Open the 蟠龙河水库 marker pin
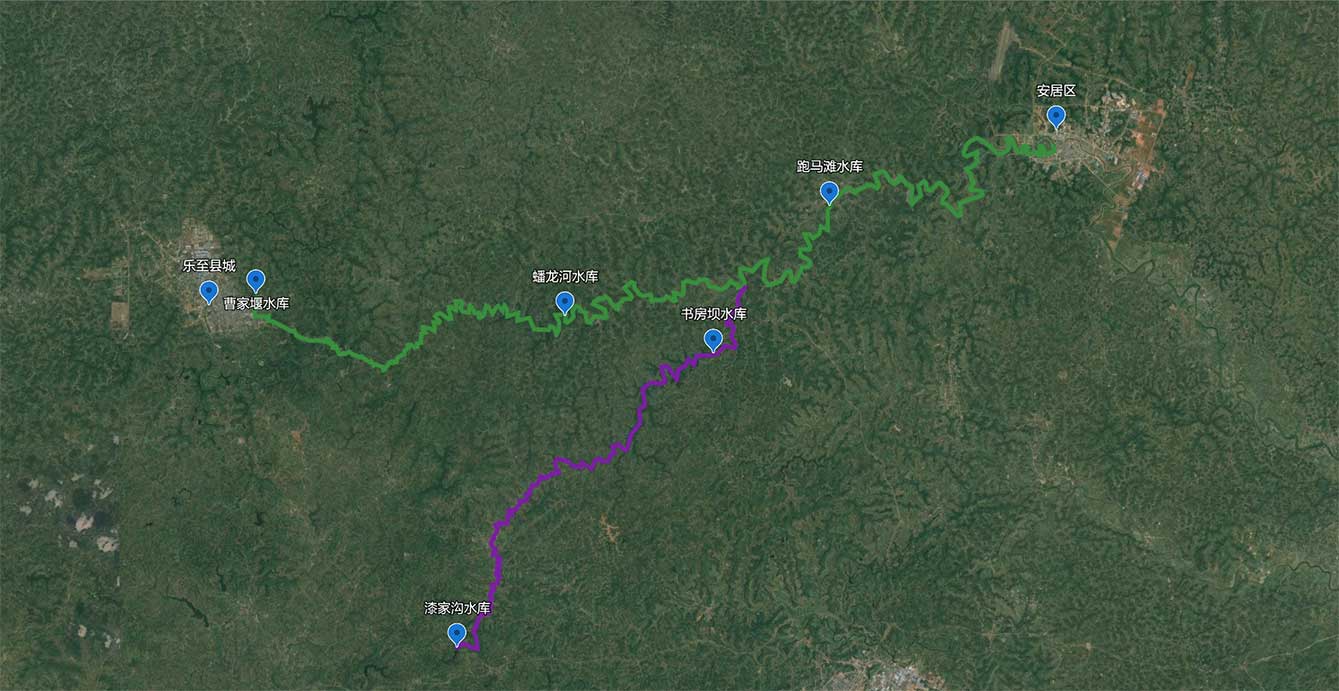This screenshot has width=1339, height=691. pos(565,303)
